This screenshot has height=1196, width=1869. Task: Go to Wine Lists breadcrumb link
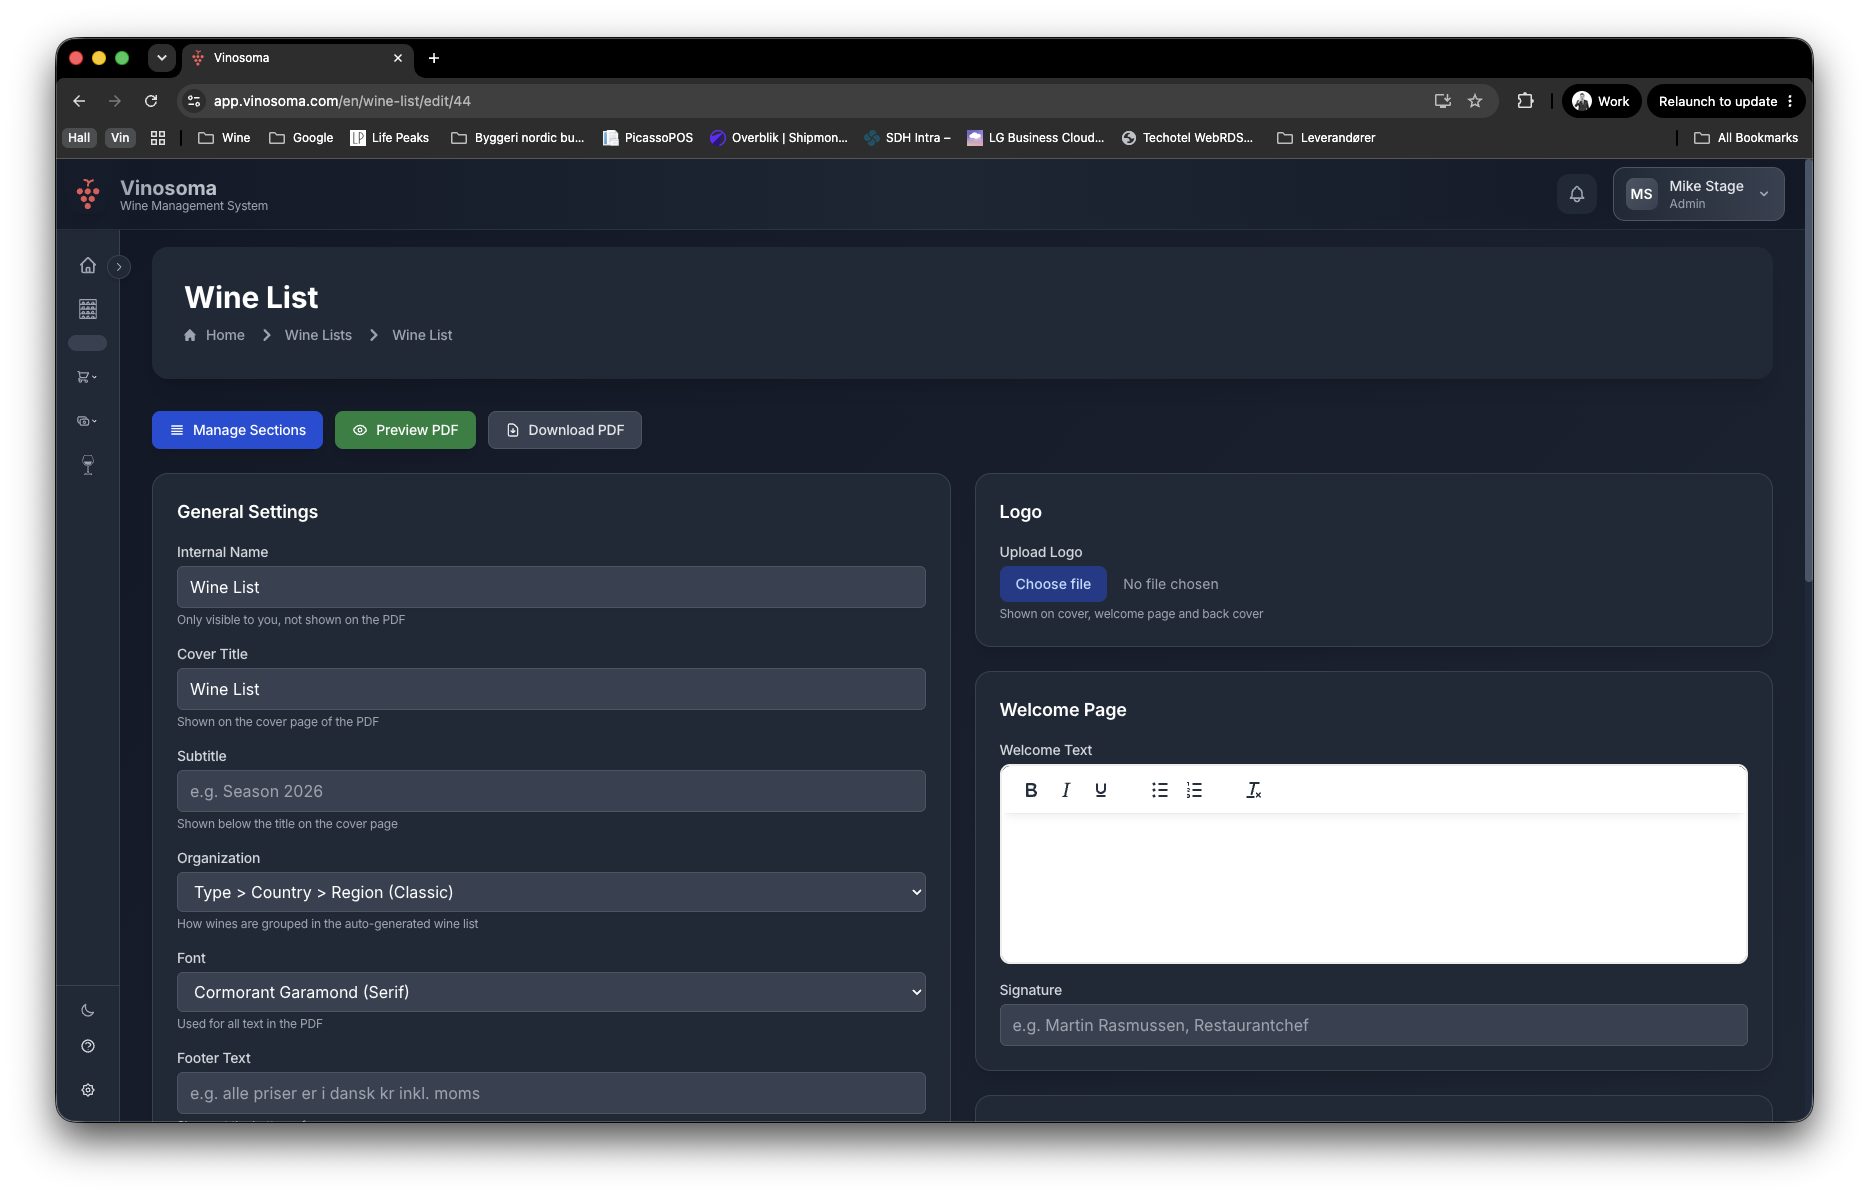tap(318, 336)
